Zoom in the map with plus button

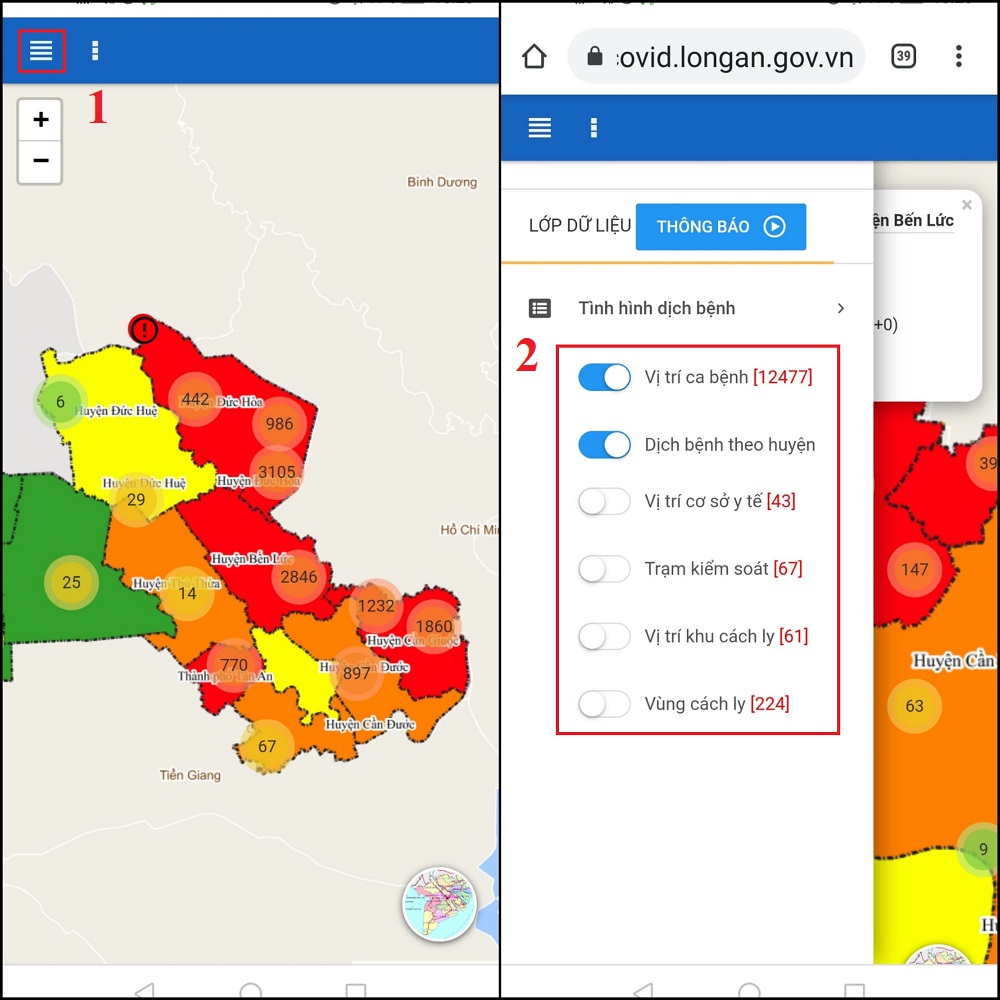click(x=40, y=119)
